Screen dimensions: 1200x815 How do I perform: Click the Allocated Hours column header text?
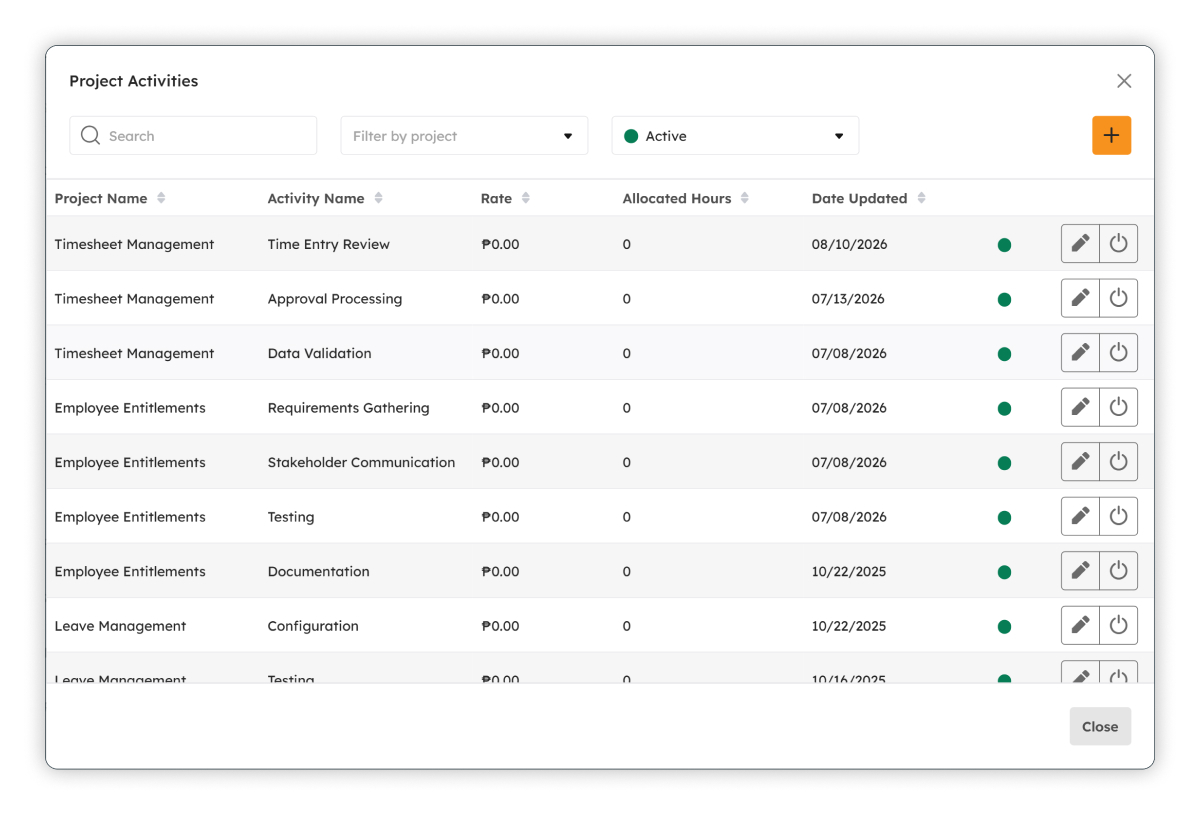[x=677, y=198]
